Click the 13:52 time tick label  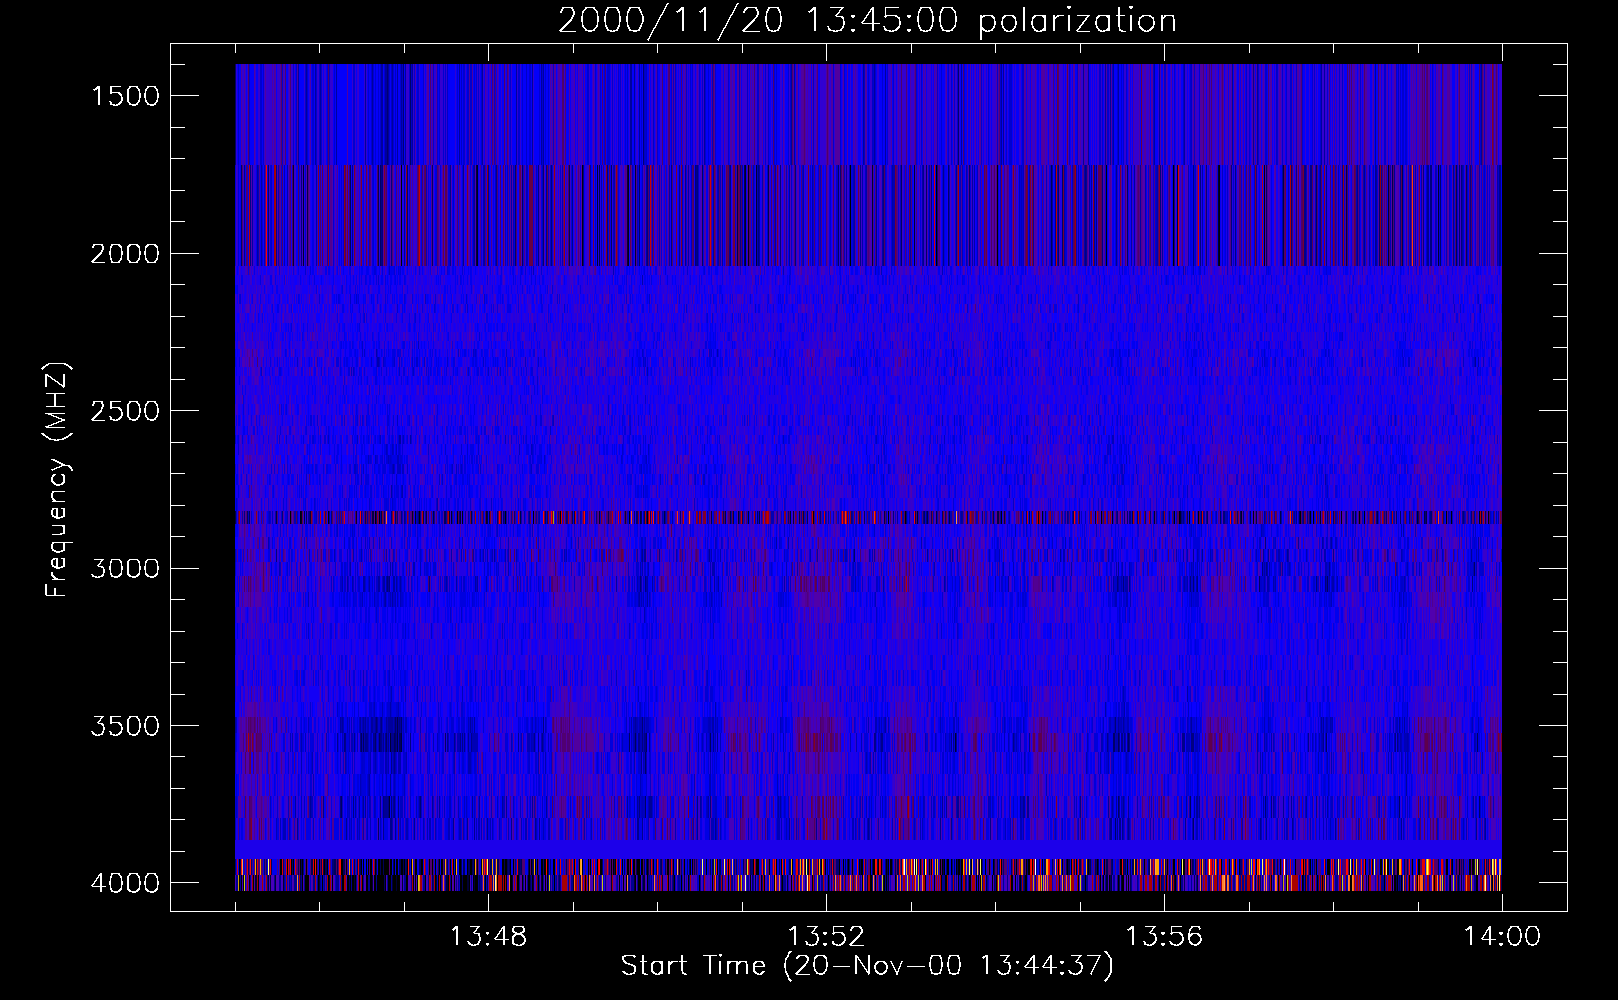pos(826,937)
